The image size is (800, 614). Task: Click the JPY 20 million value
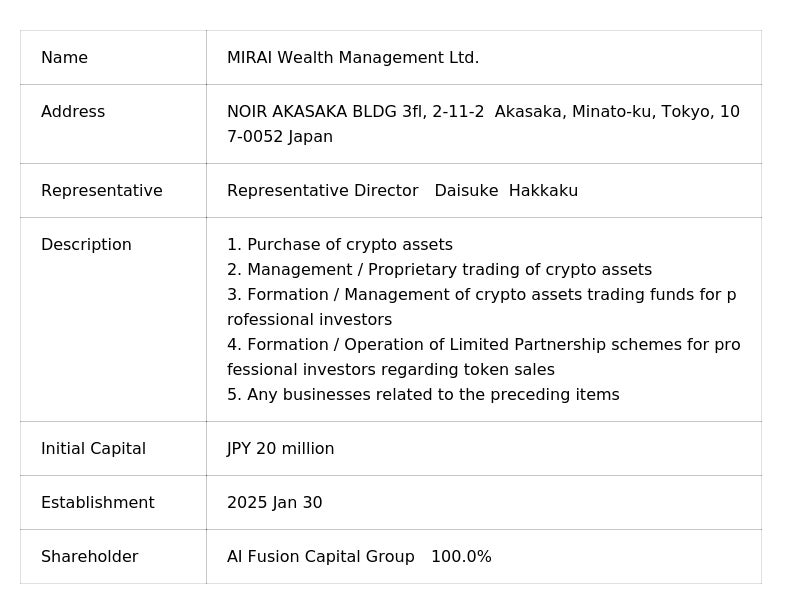(x=281, y=449)
